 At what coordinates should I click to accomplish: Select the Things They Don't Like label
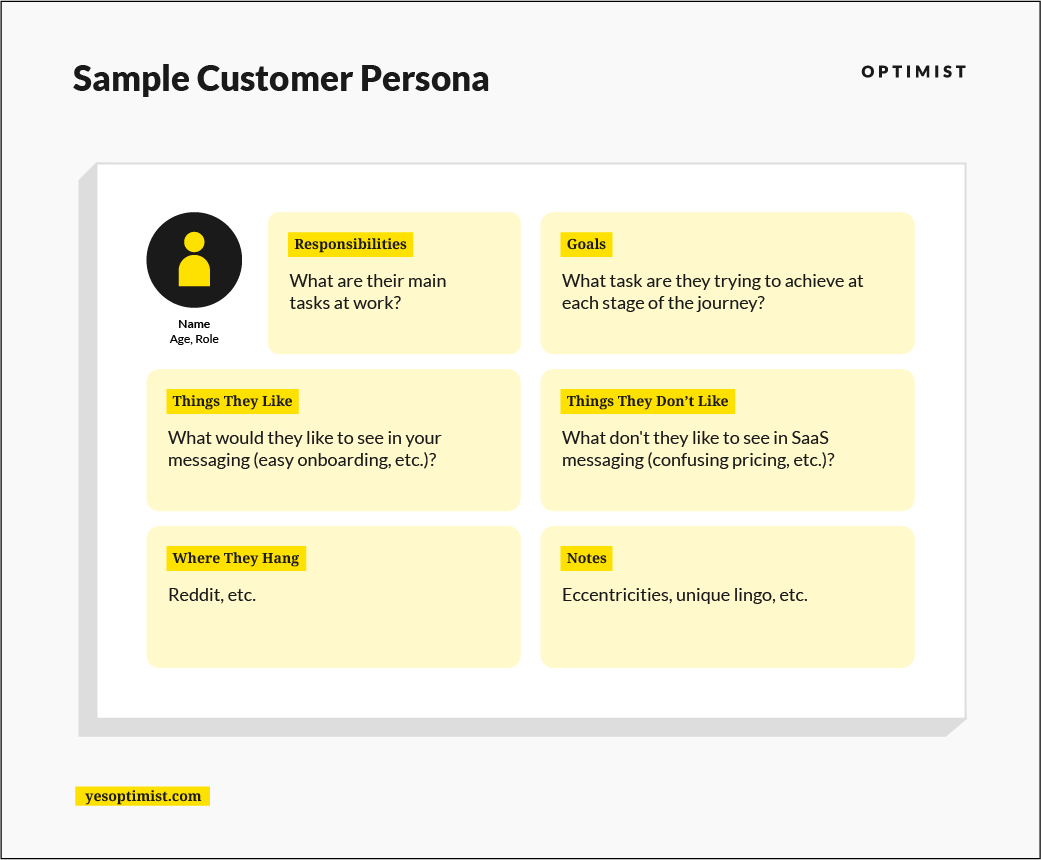click(647, 401)
